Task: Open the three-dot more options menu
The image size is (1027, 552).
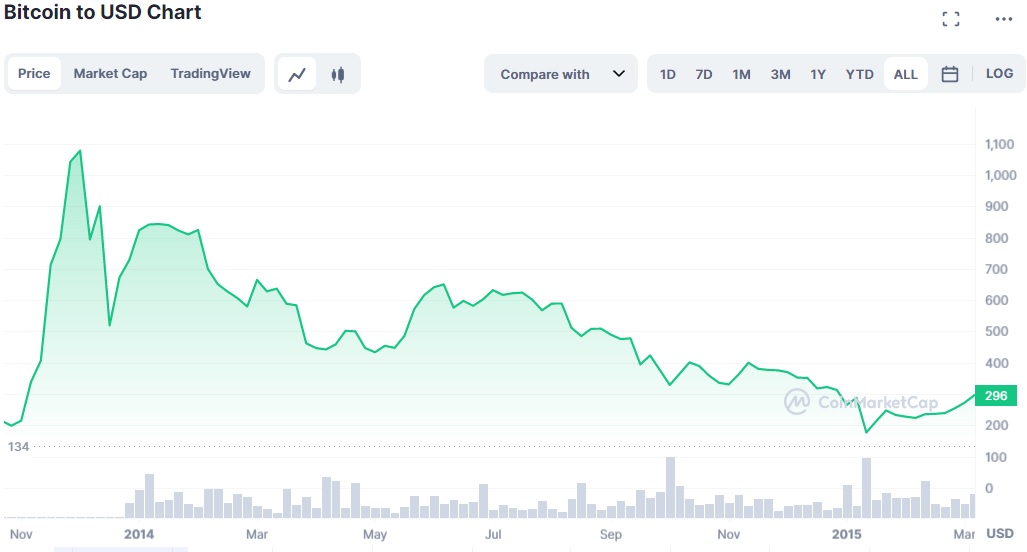Action: (1003, 19)
